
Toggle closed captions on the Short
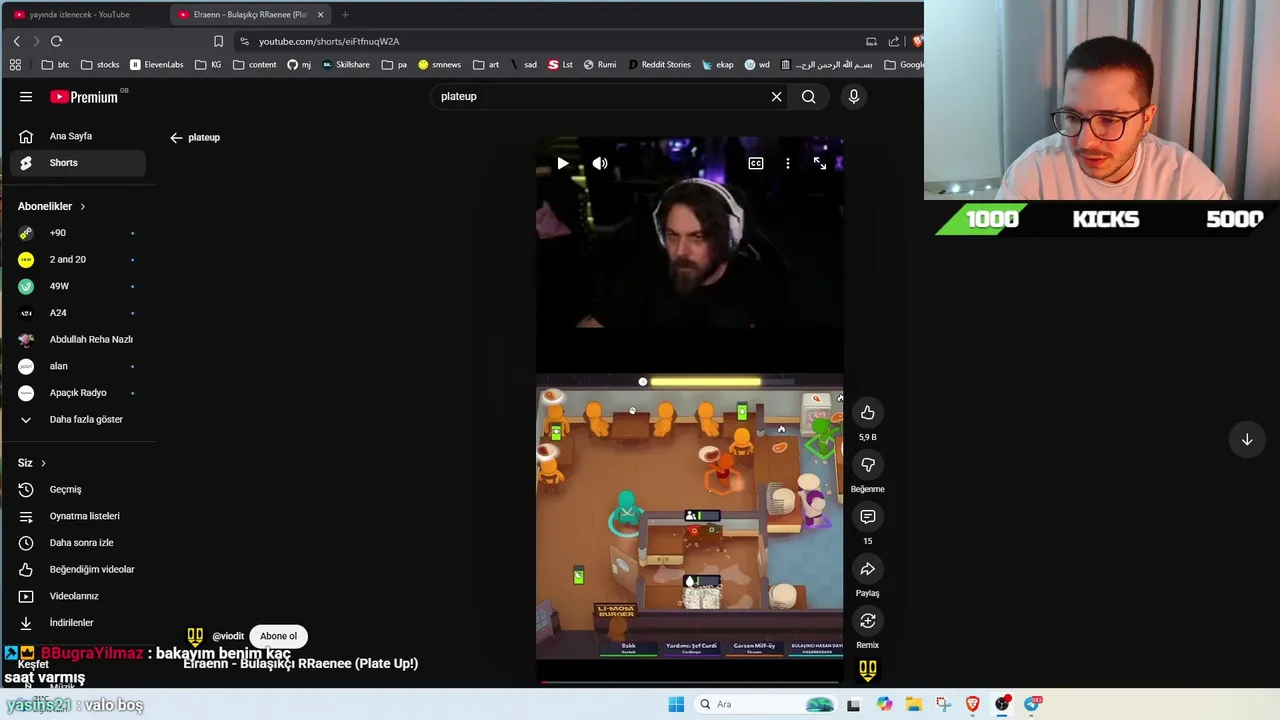coord(756,163)
